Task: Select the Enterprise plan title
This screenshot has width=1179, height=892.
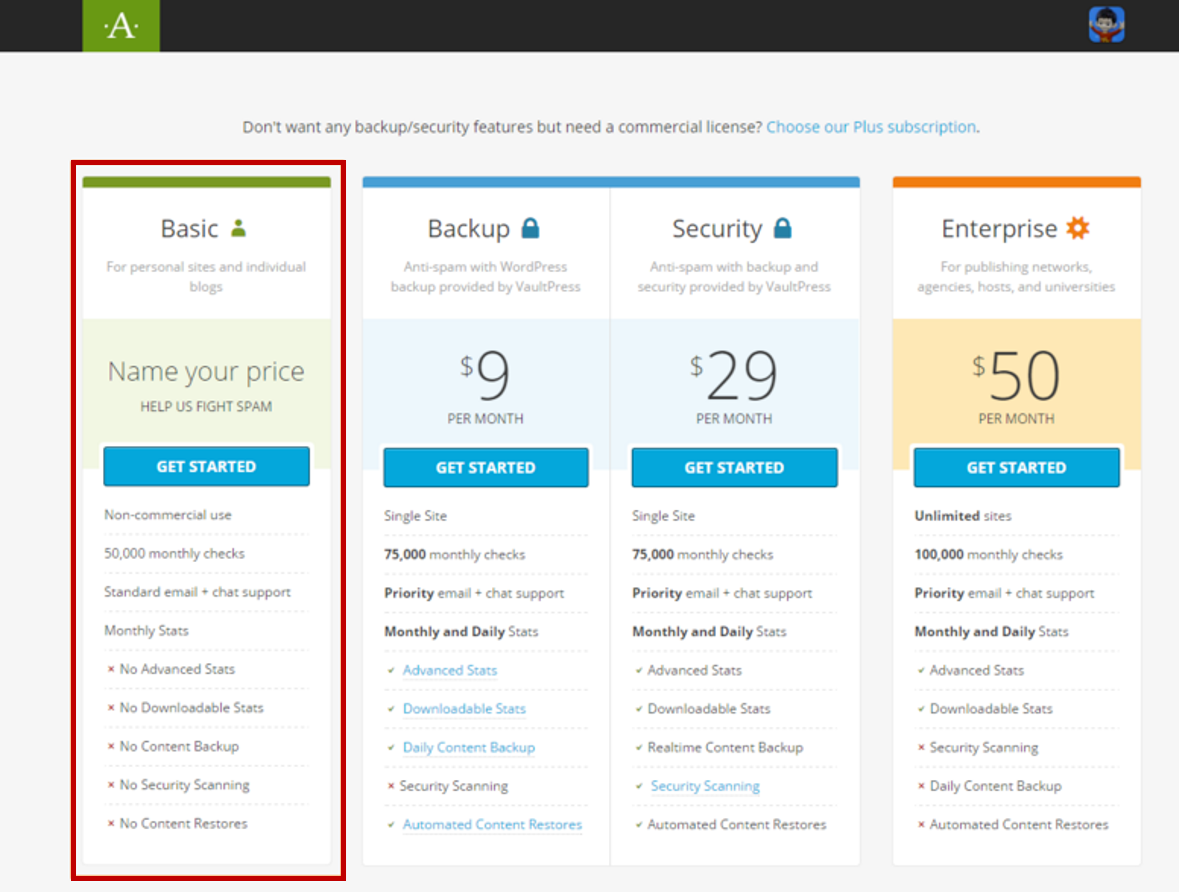Action: click(999, 229)
